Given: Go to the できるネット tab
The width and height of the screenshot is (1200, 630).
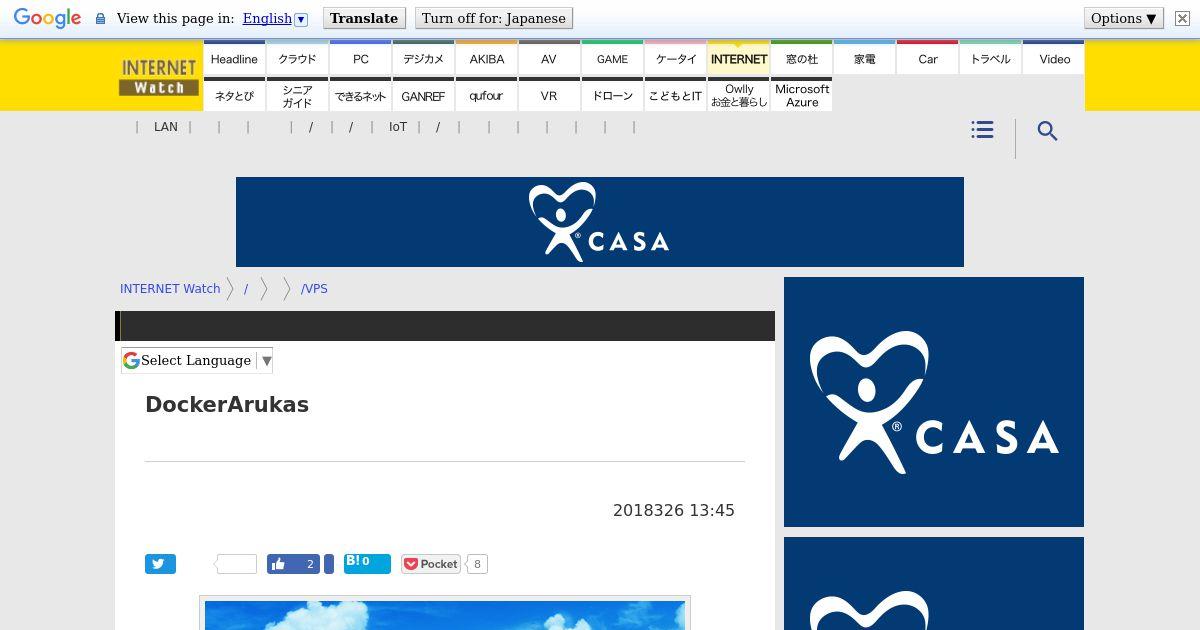Looking at the screenshot, I should tap(360, 95).
